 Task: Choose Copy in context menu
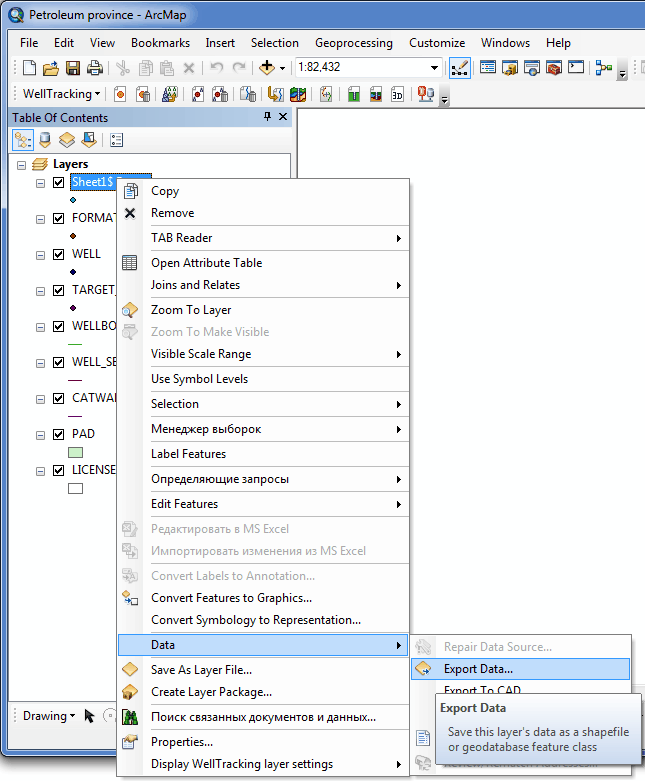point(263,191)
